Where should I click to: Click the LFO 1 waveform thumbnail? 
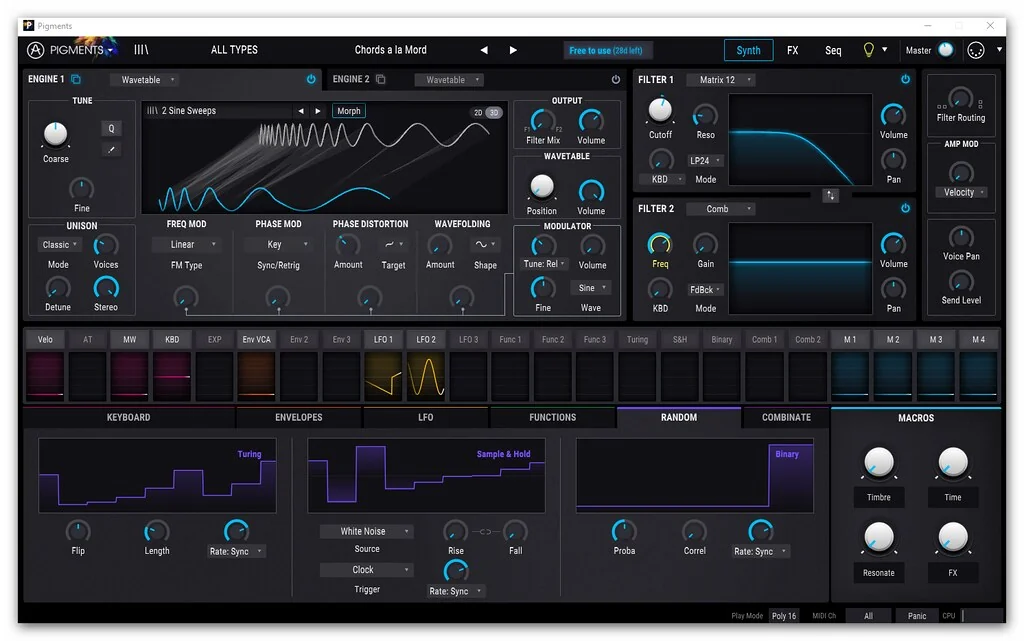tap(383, 375)
